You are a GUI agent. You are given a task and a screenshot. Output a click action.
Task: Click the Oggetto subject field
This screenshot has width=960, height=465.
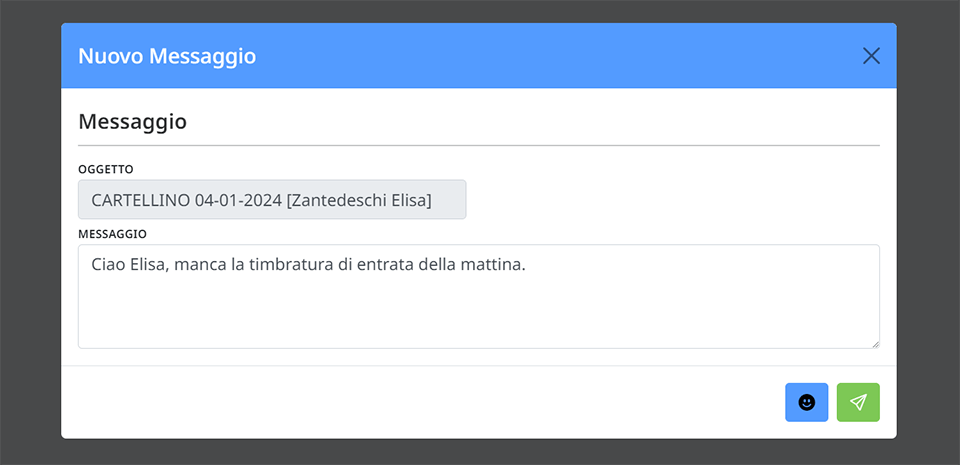(x=272, y=199)
